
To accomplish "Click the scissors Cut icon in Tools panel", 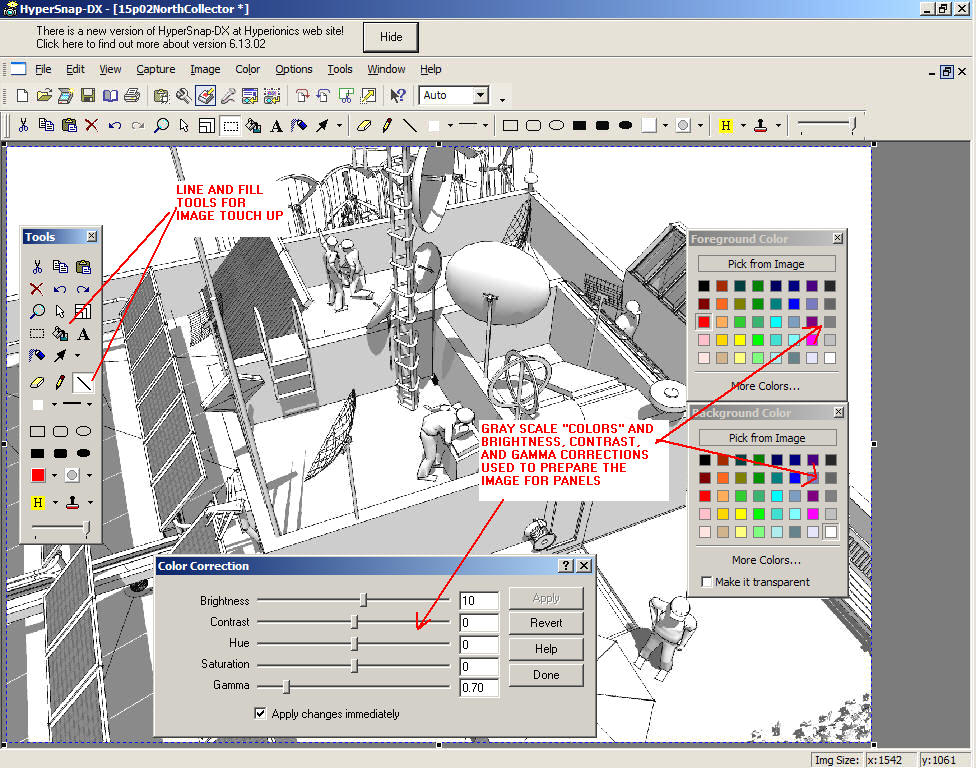I will point(37,267).
